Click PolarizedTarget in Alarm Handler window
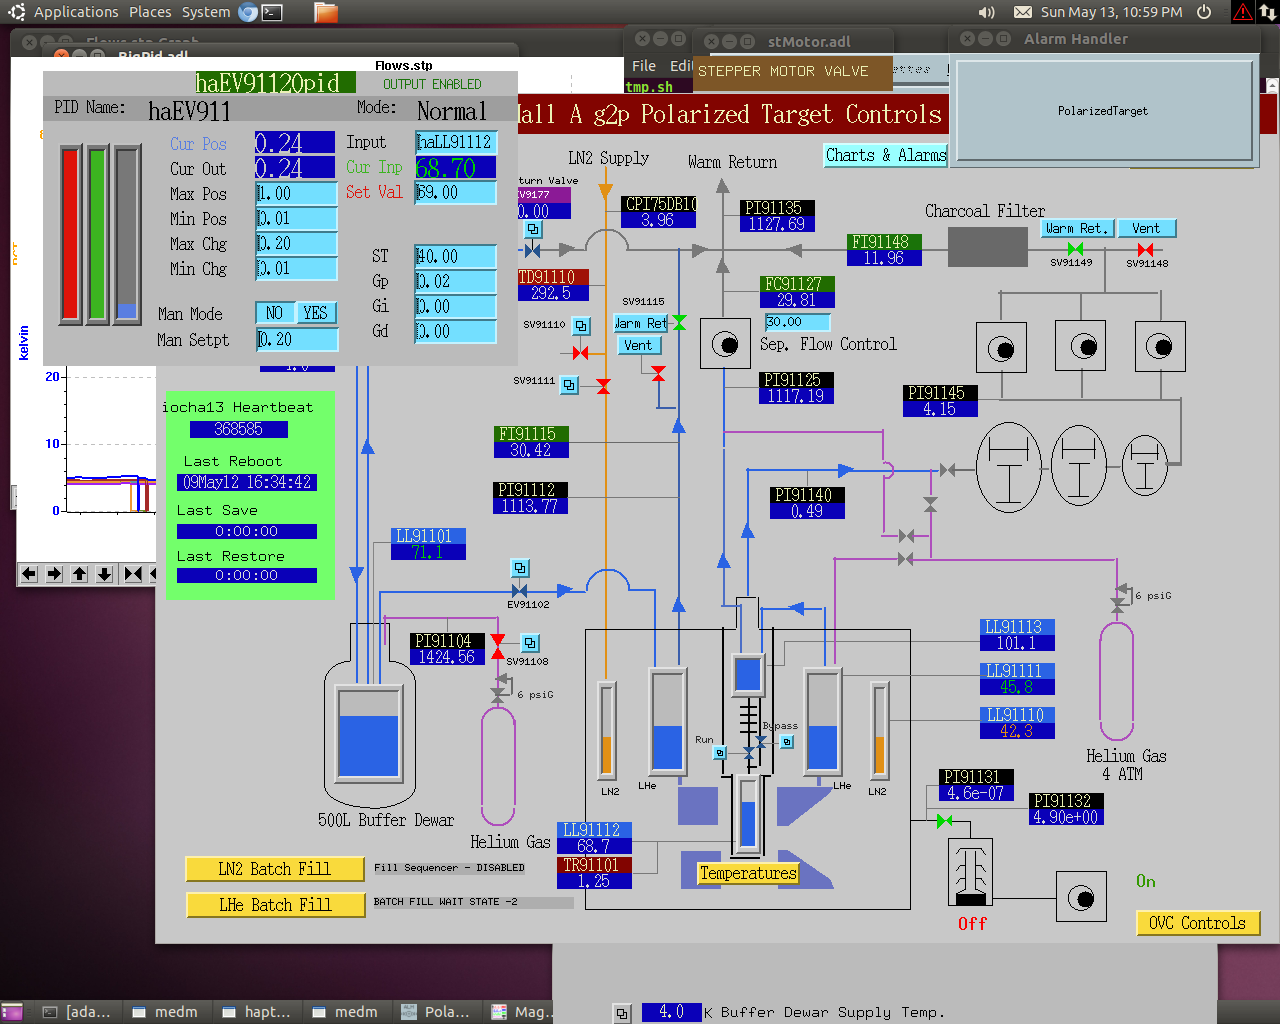 1103,111
